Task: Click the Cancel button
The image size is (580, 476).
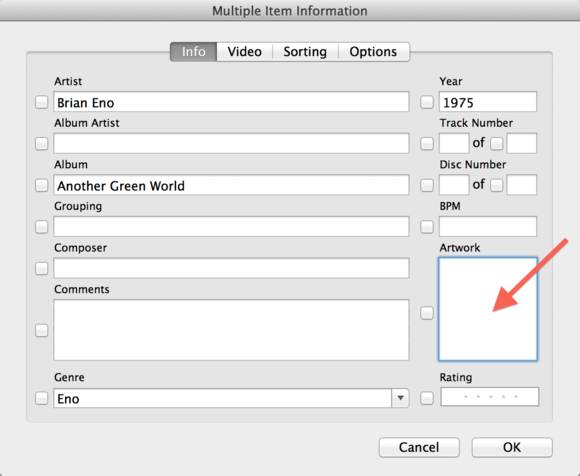Action: (419, 447)
